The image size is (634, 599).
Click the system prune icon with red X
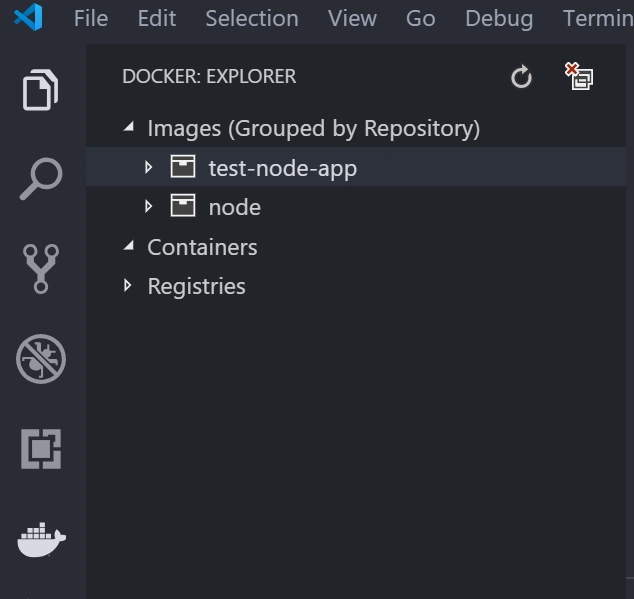pyautogui.click(x=579, y=76)
